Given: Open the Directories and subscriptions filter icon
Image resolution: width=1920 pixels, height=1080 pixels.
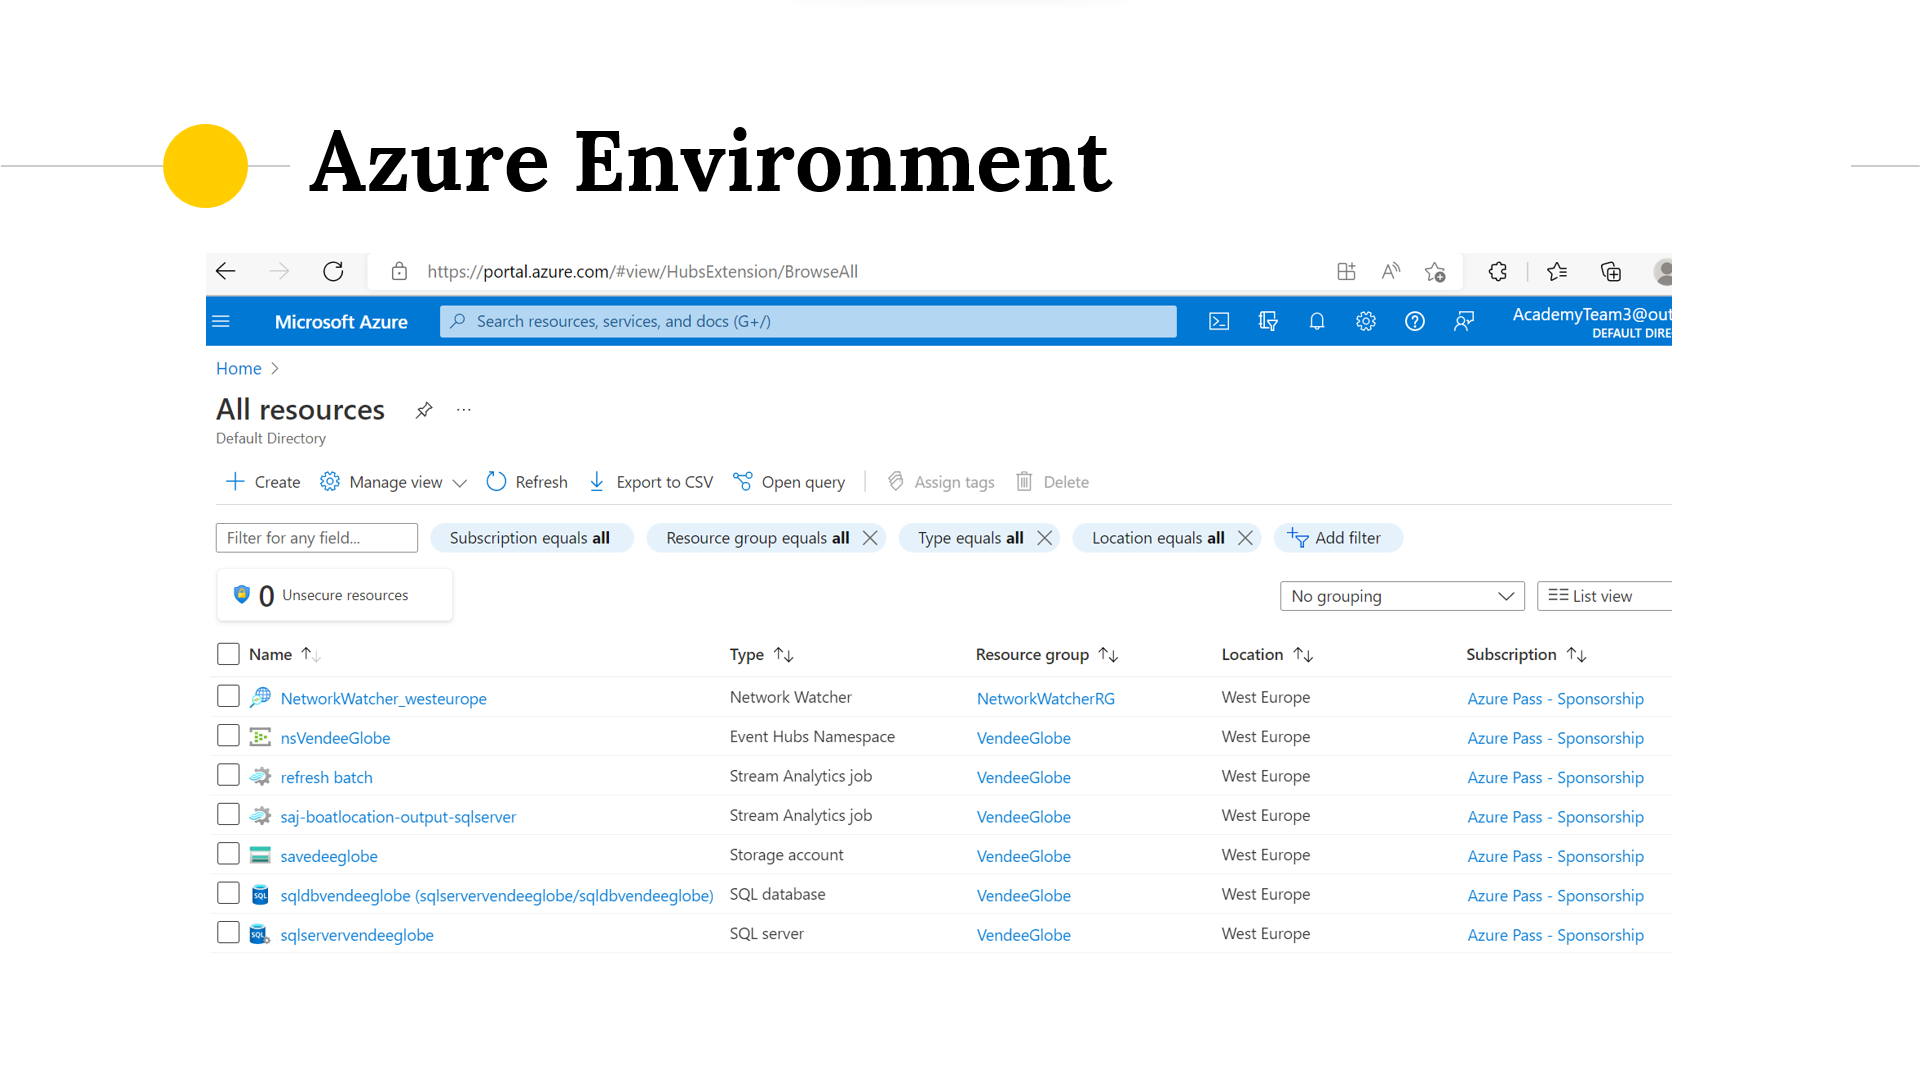Looking at the screenshot, I should 1268,321.
